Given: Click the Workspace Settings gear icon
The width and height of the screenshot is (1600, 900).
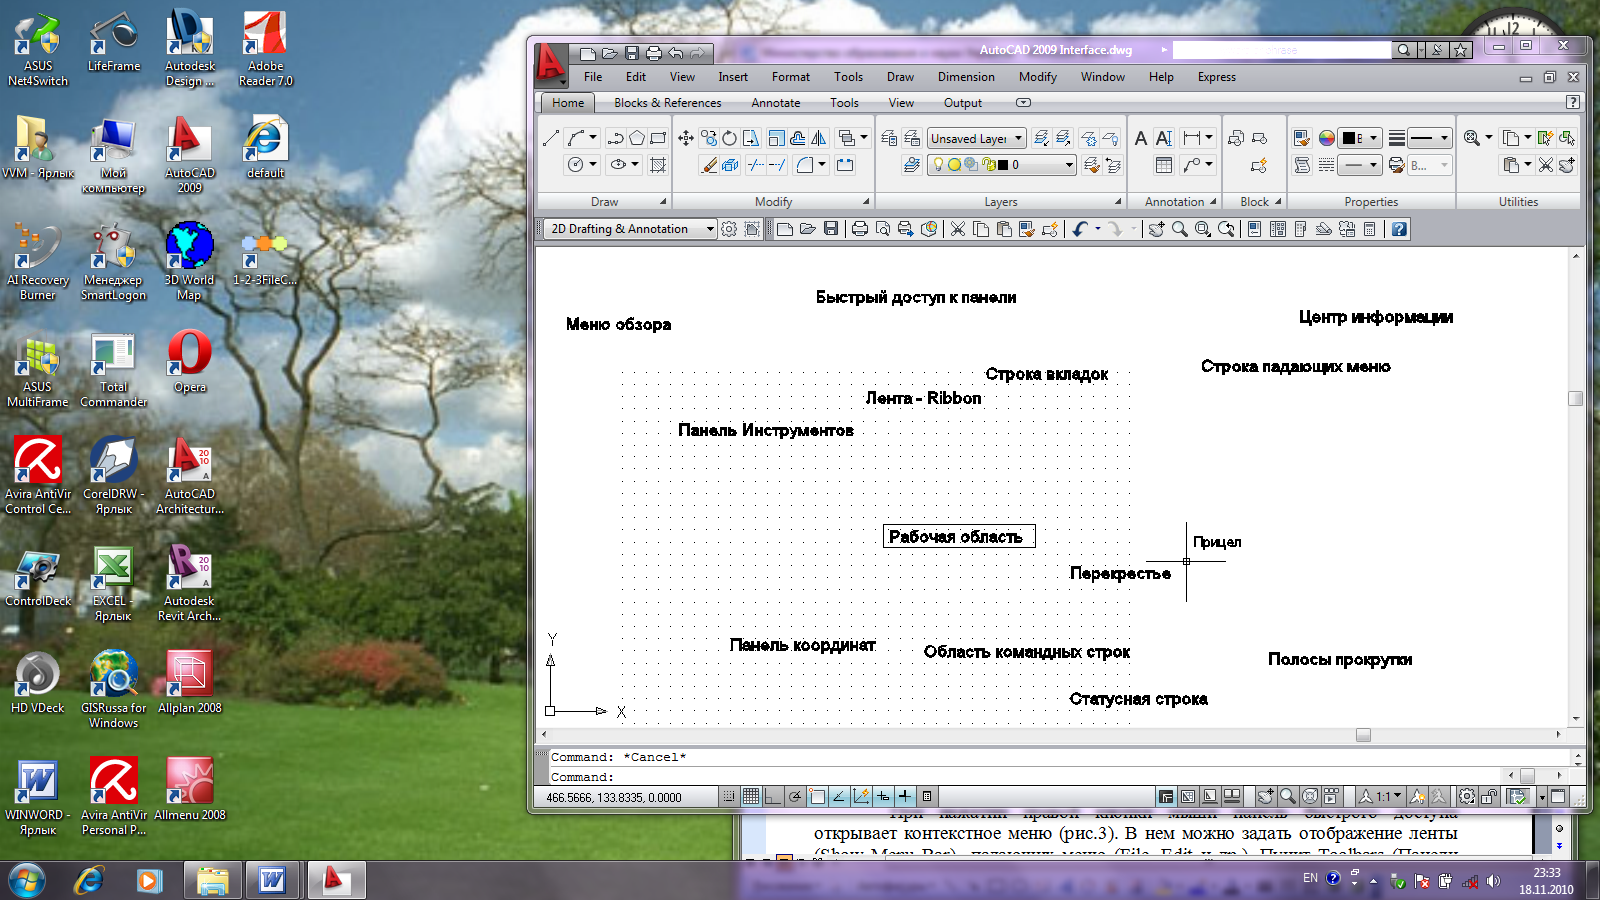Looking at the screenshot, I should point(729,229).
